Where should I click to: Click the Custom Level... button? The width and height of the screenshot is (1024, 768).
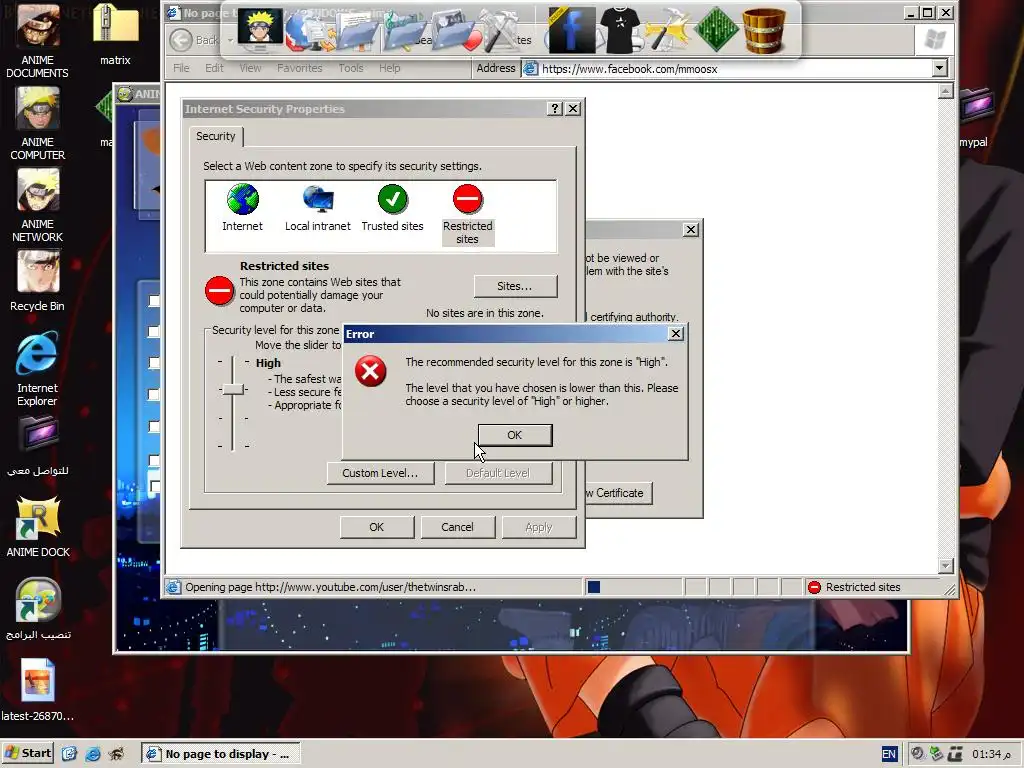380,473
